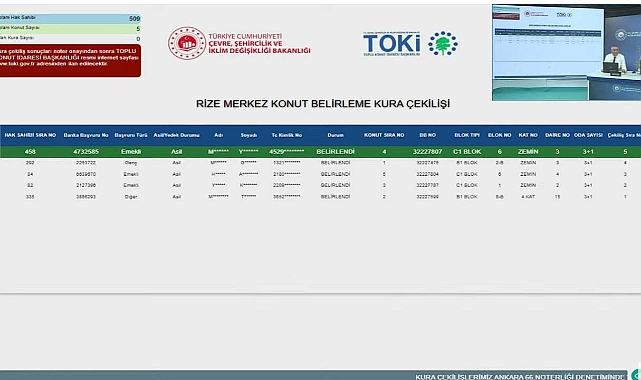The width and height of the screenshot is (641, 380).
Task: Click the 'Diğer' application type cell
Action: tap(130, 197)
